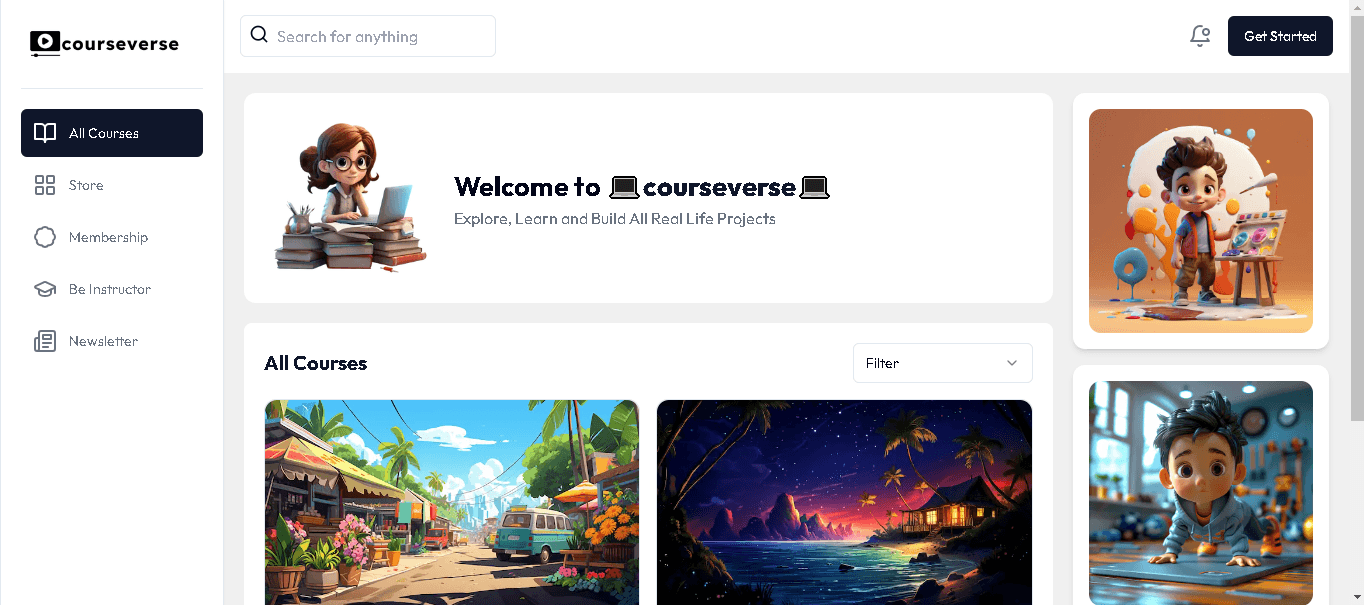Viewport: 1364px width, 605px height.
Task: Open the Membership sidebar item
Action: click(x=112, y=237)
